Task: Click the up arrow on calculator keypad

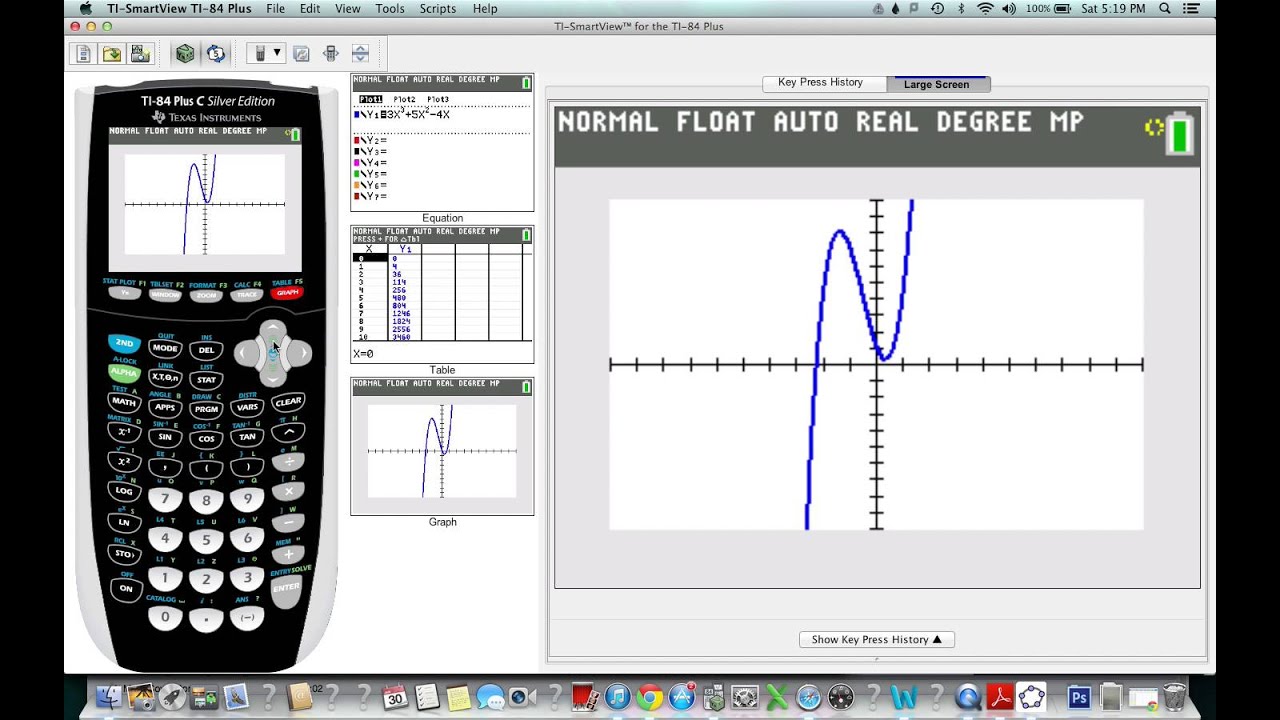Action: [273, 328]
